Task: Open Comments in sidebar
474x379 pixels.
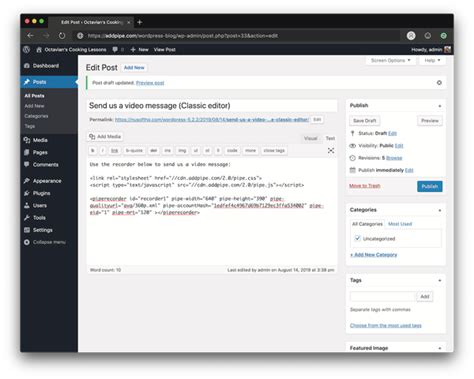Action: tap(49, 164)
